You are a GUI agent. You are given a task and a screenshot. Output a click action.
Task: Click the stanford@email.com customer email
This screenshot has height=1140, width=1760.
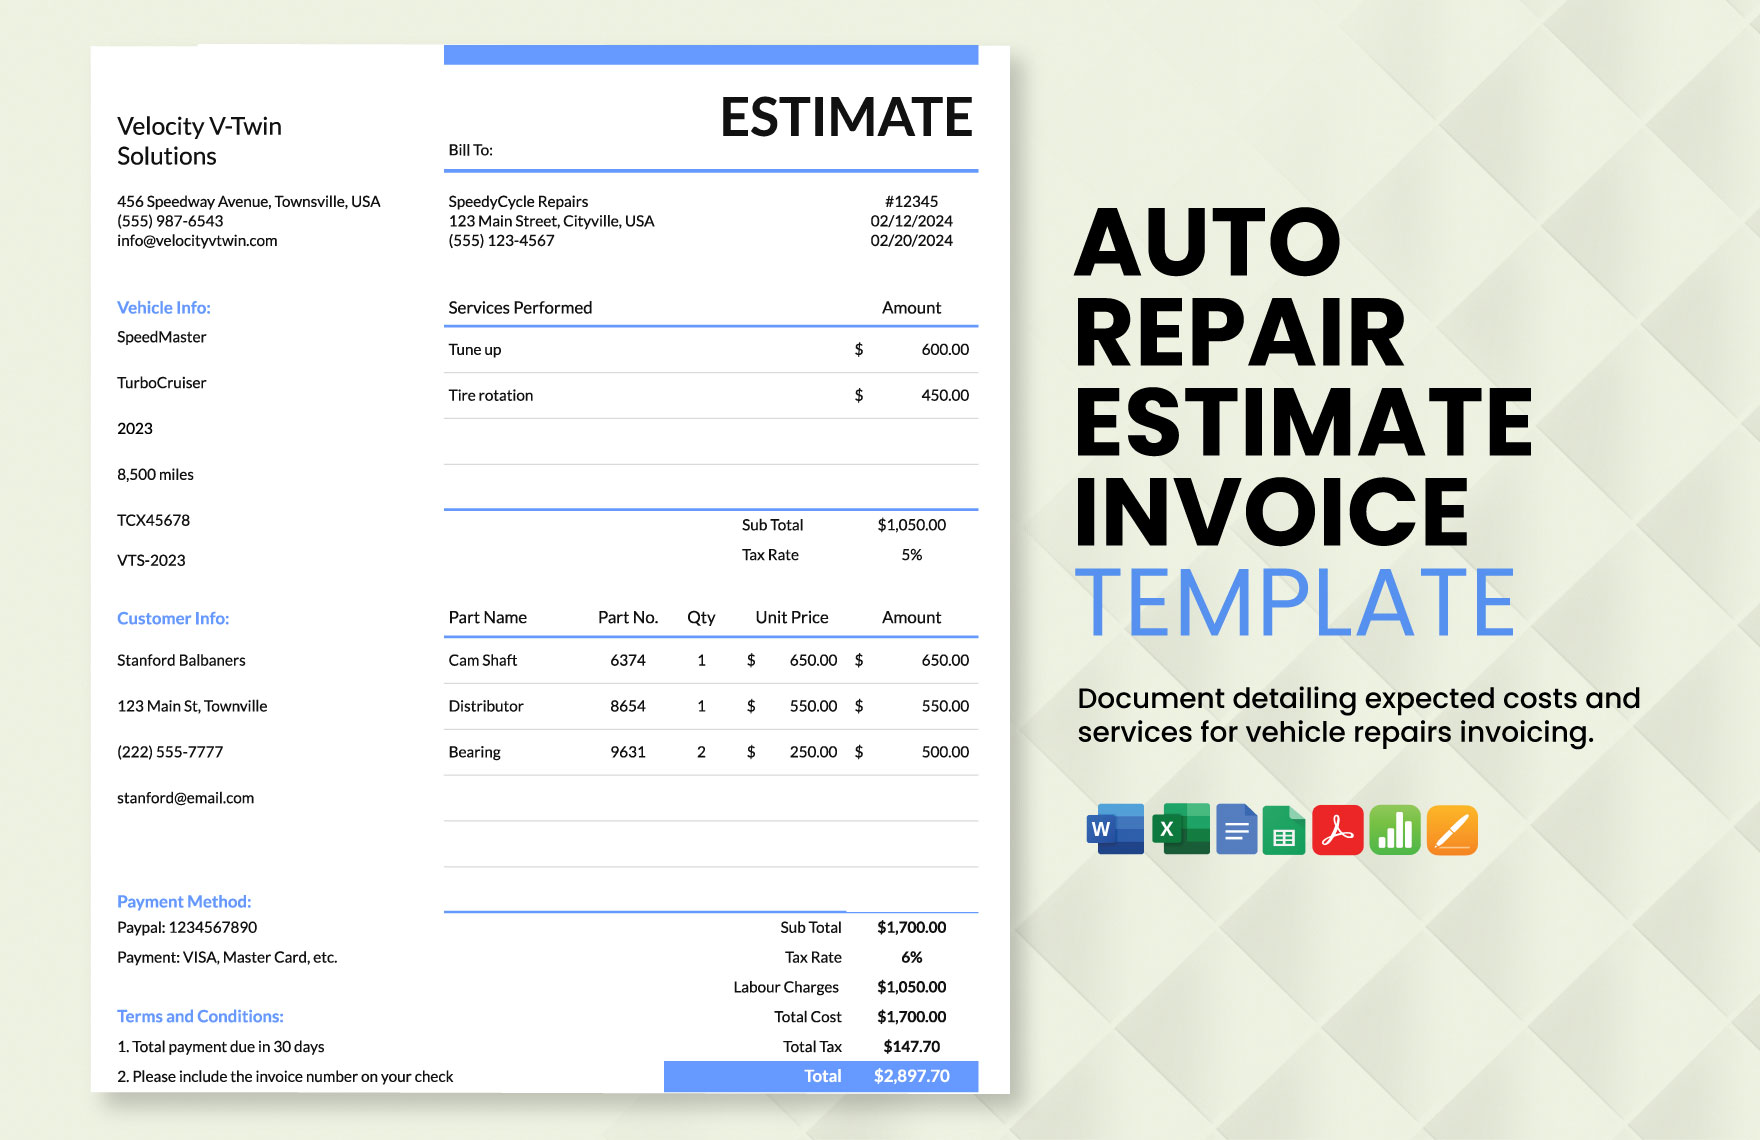(x=186, y=797)
